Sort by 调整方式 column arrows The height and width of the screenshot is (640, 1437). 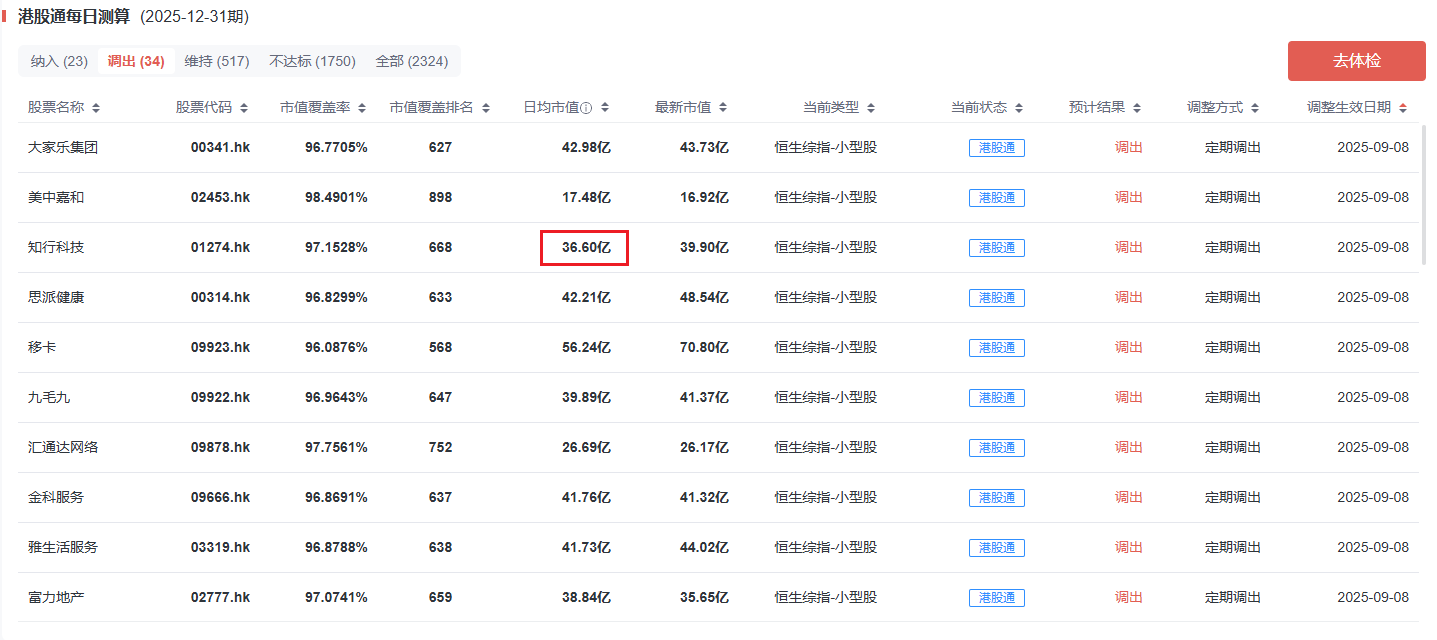(x=1254, y=108)
